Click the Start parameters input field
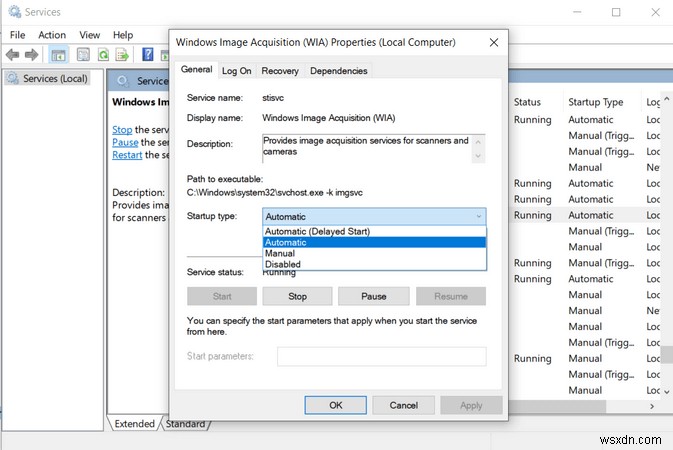This screenshot has height=450, width=673. tap(382, 356)
